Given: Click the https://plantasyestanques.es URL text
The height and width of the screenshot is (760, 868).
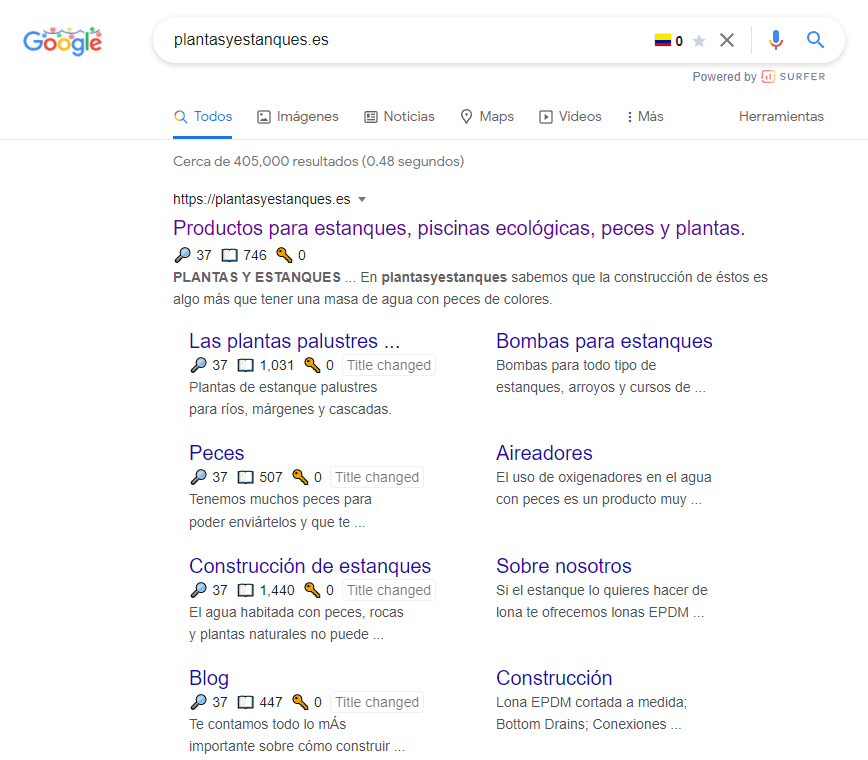Looking at the screenshot, I should (x=262, y=199).
